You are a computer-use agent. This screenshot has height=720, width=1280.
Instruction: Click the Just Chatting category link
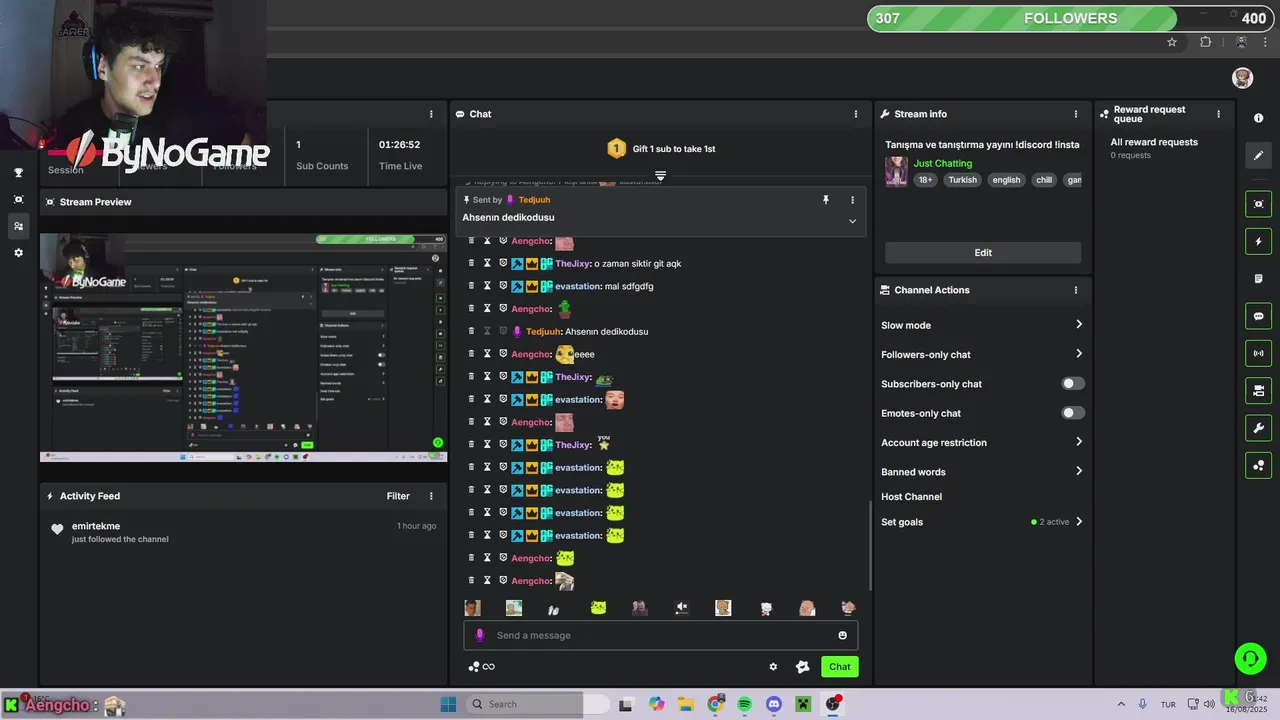pyautogui.click(x=943, y=163)
